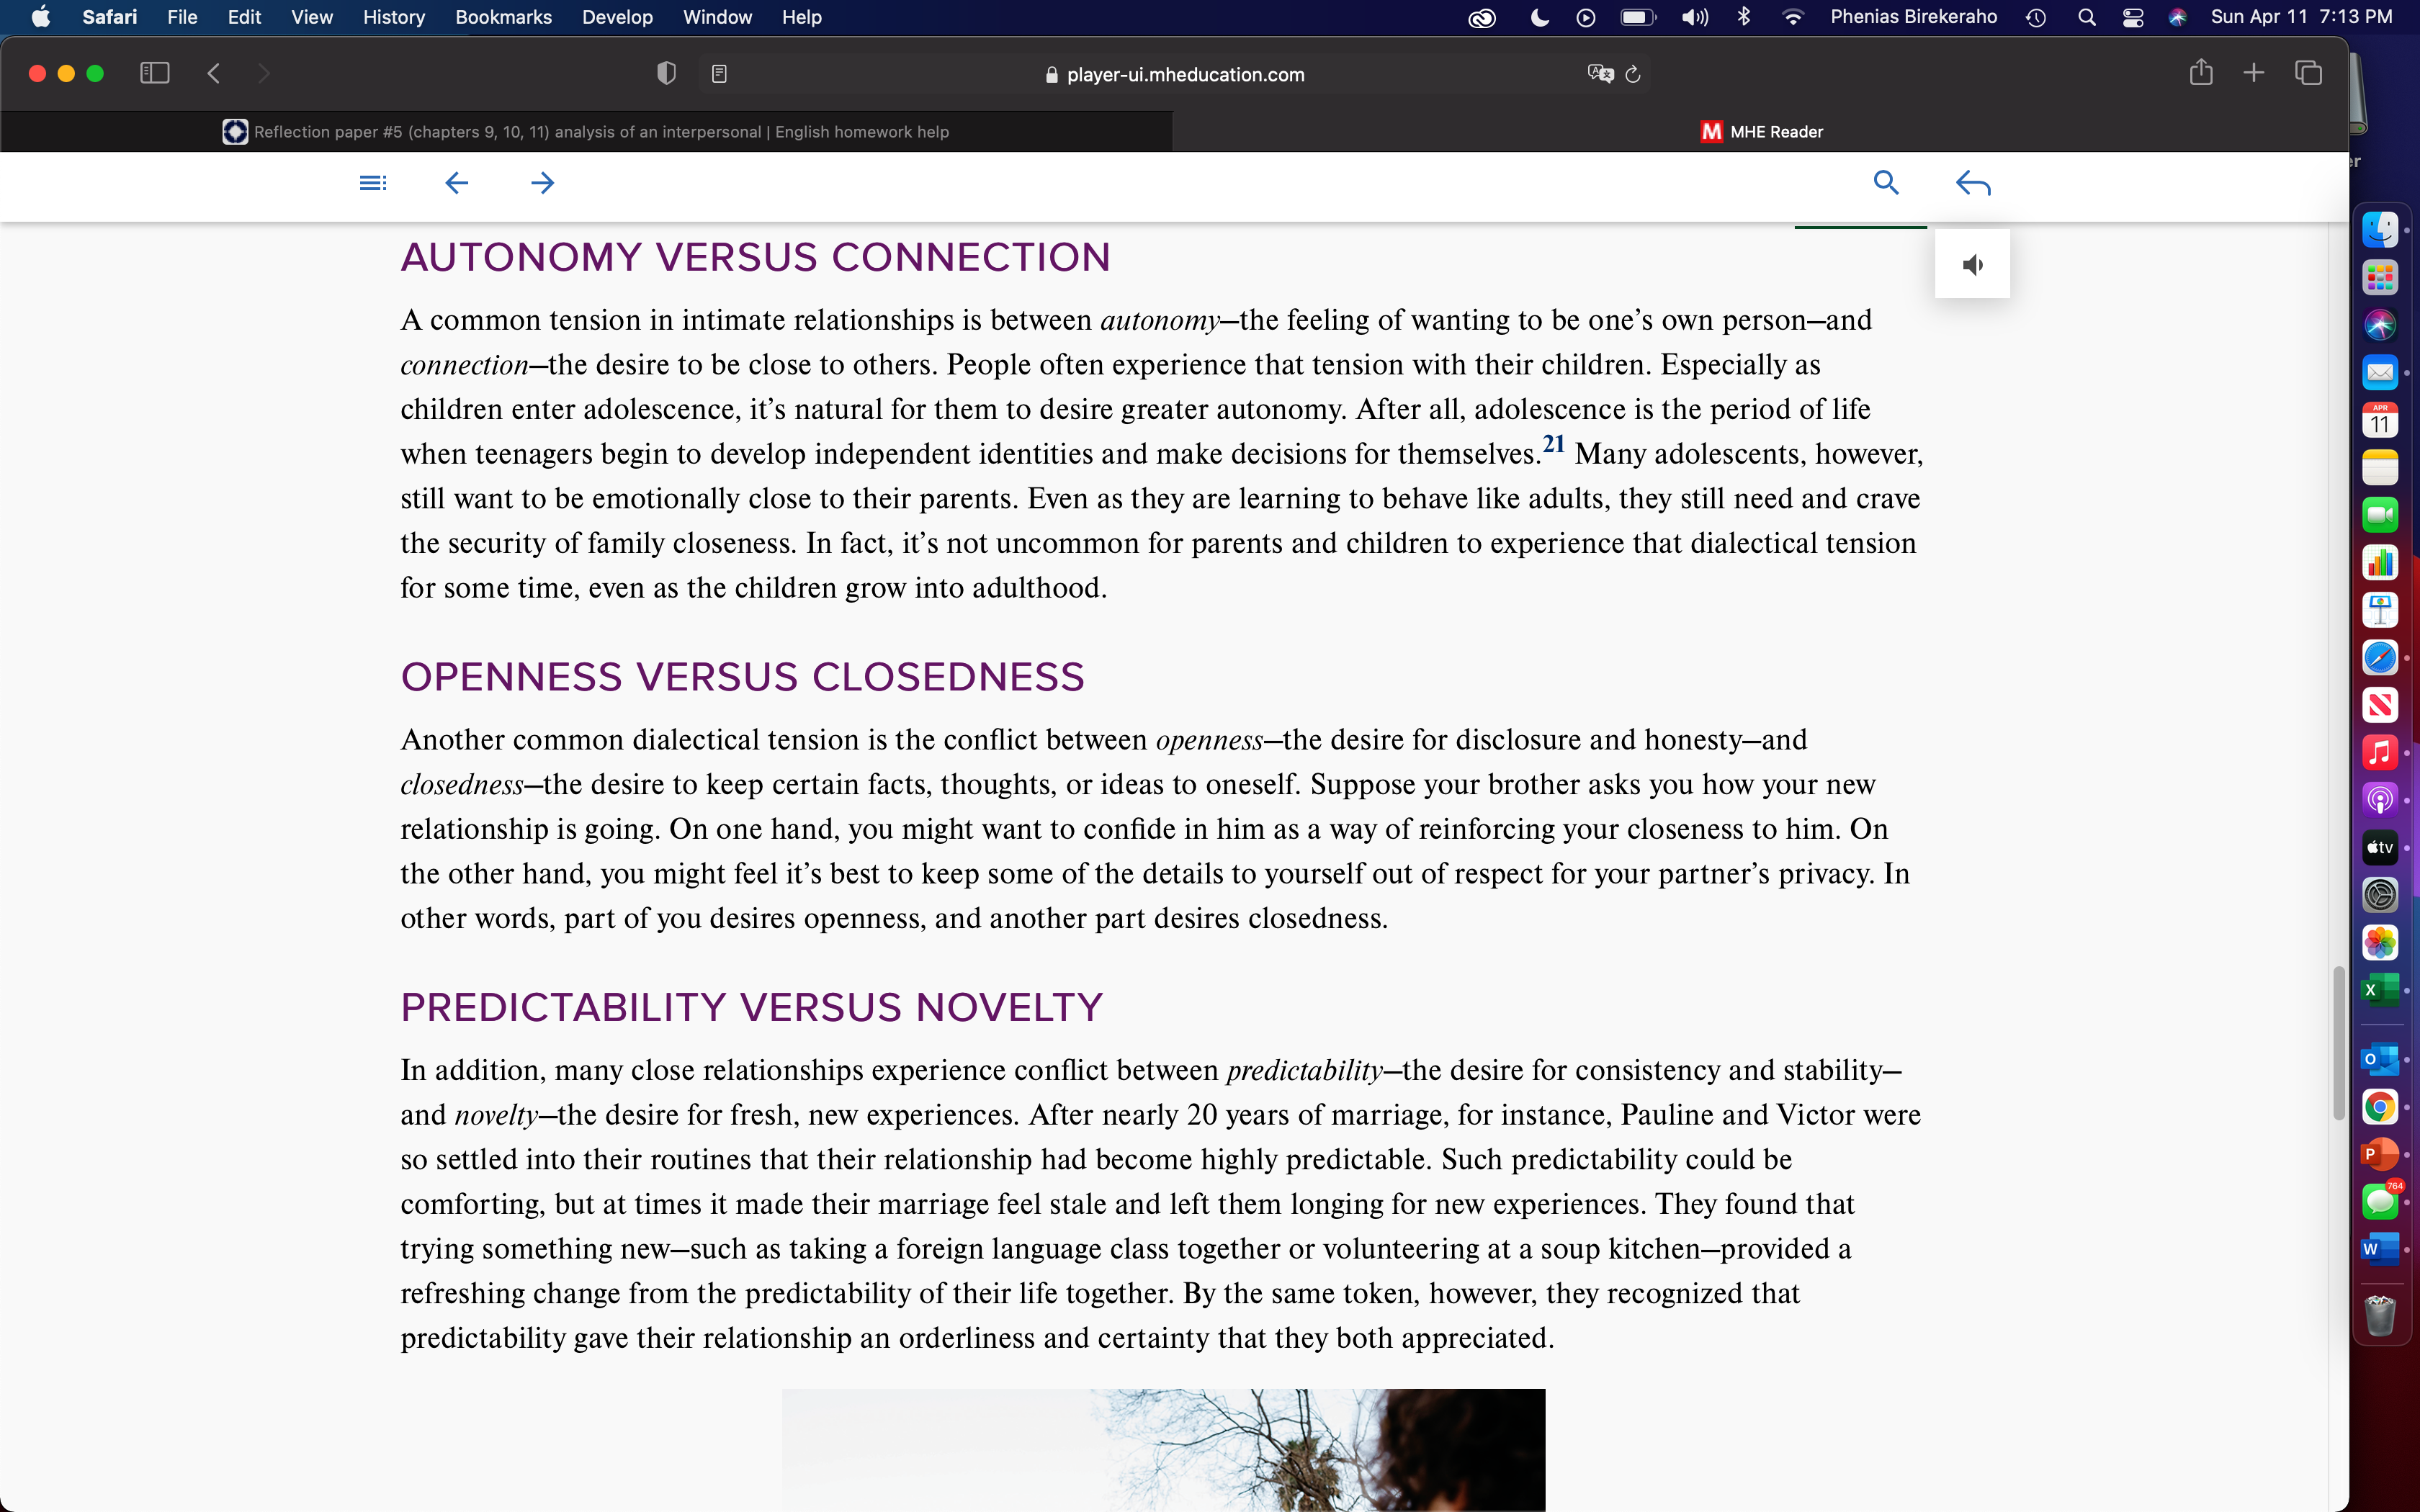Open Creative Cloud menu bar icon

pos(1481,17)
